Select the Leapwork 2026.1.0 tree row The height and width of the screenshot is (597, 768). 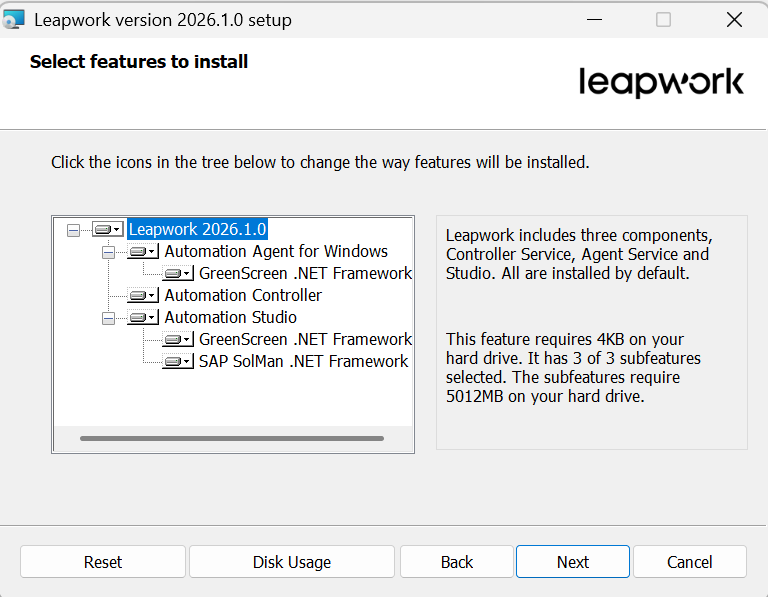(x=197, y=229)
